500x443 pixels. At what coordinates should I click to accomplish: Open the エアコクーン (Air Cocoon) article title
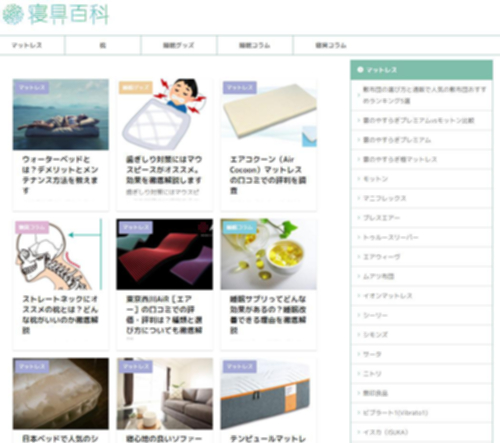[268, 175]
